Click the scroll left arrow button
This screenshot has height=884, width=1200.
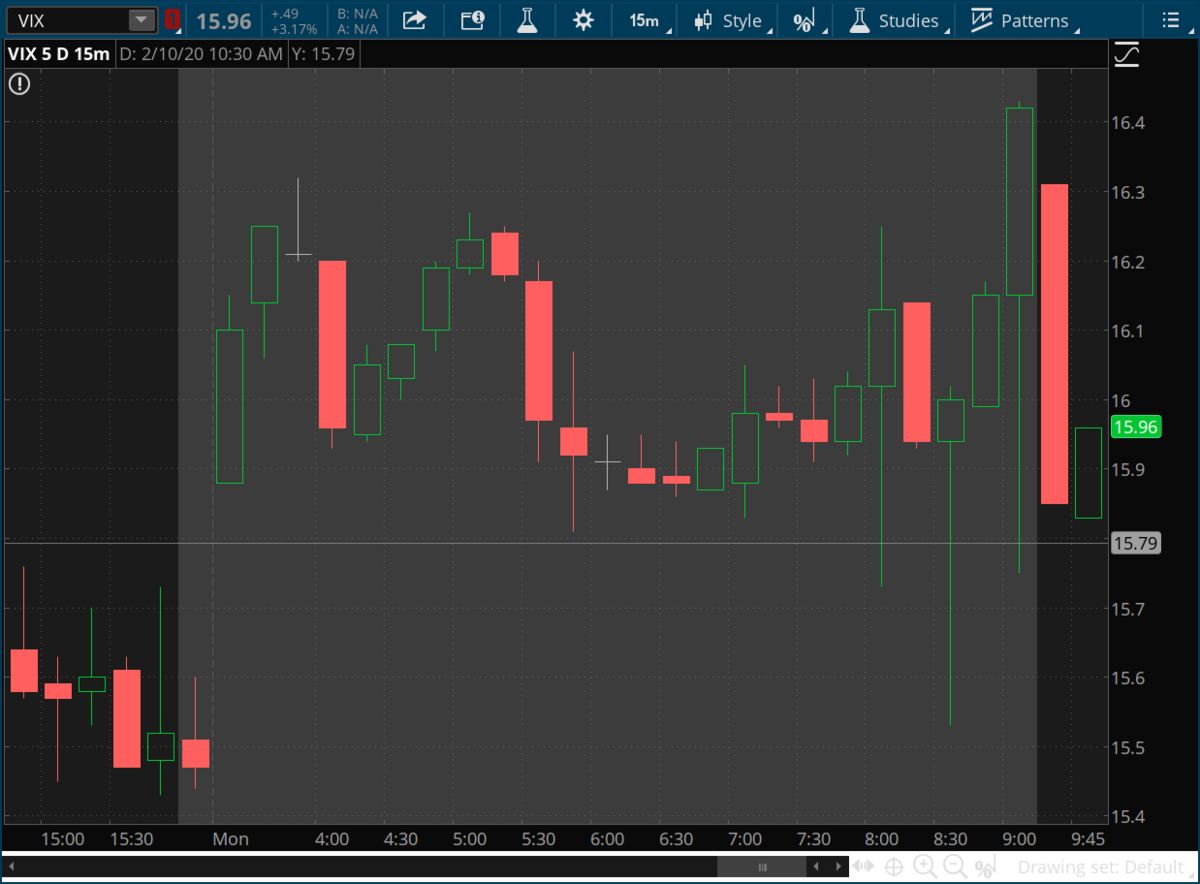coord(817,867)
